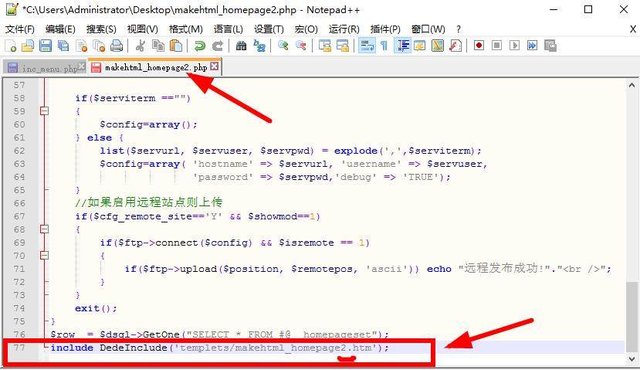Click line number 62 in the margin
The height and width of the screenshot is (370, 640).
pyautogui.click(x=19, y=151)
